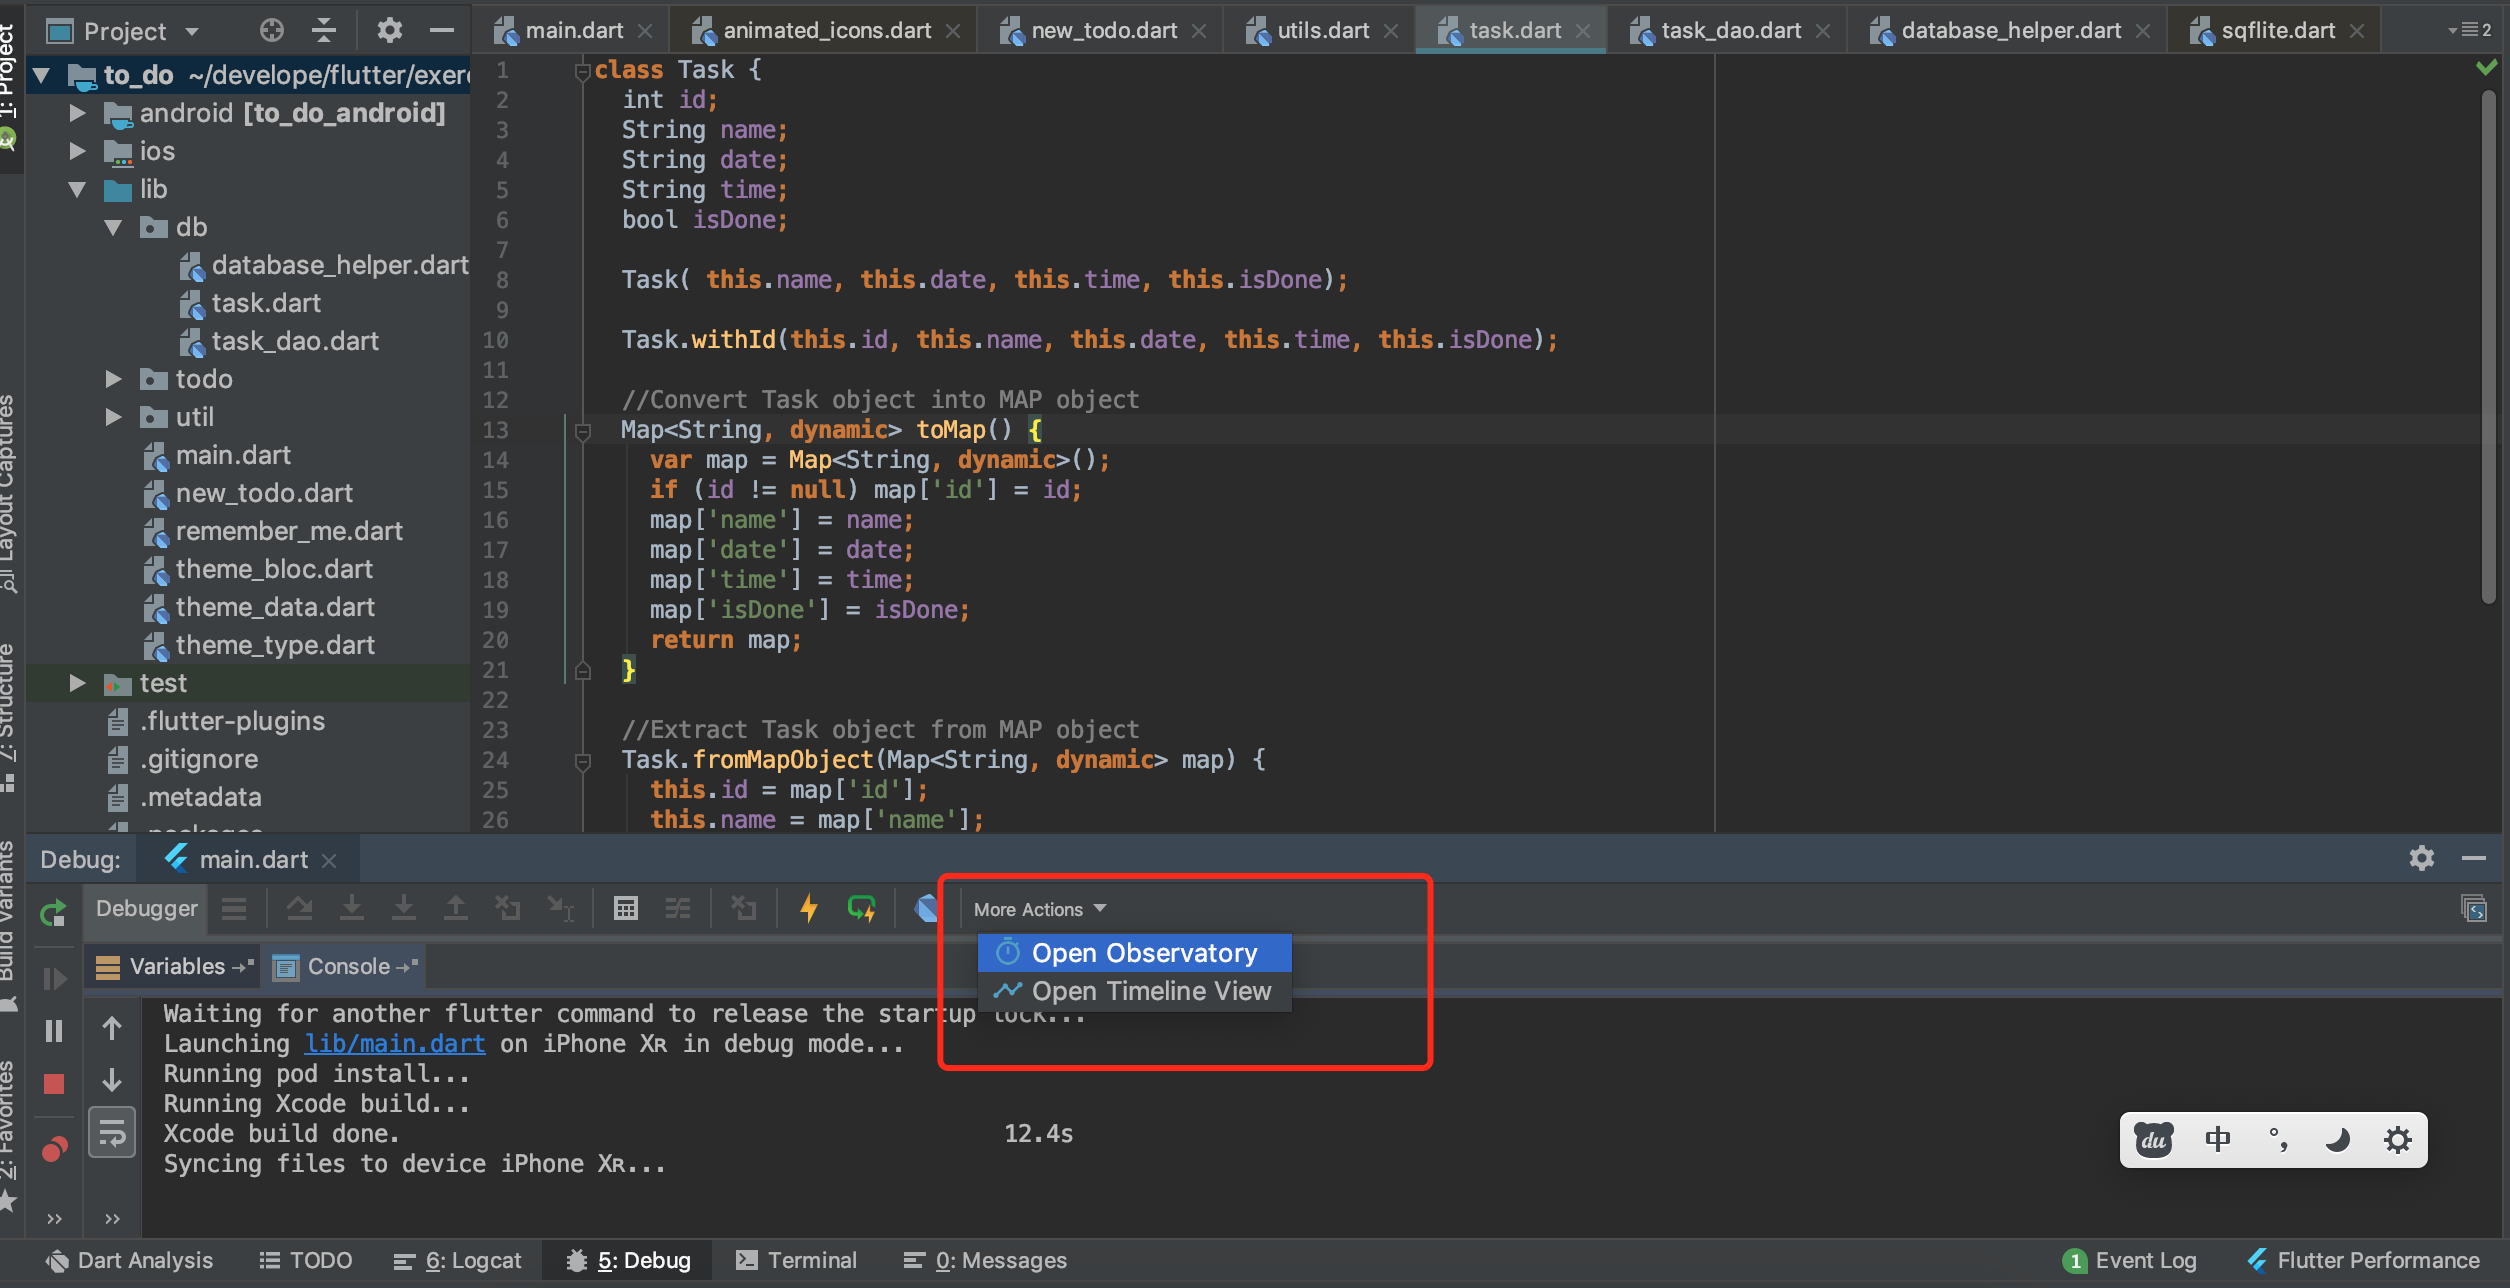Trigger a Flutter hot reload

(808, 908)
